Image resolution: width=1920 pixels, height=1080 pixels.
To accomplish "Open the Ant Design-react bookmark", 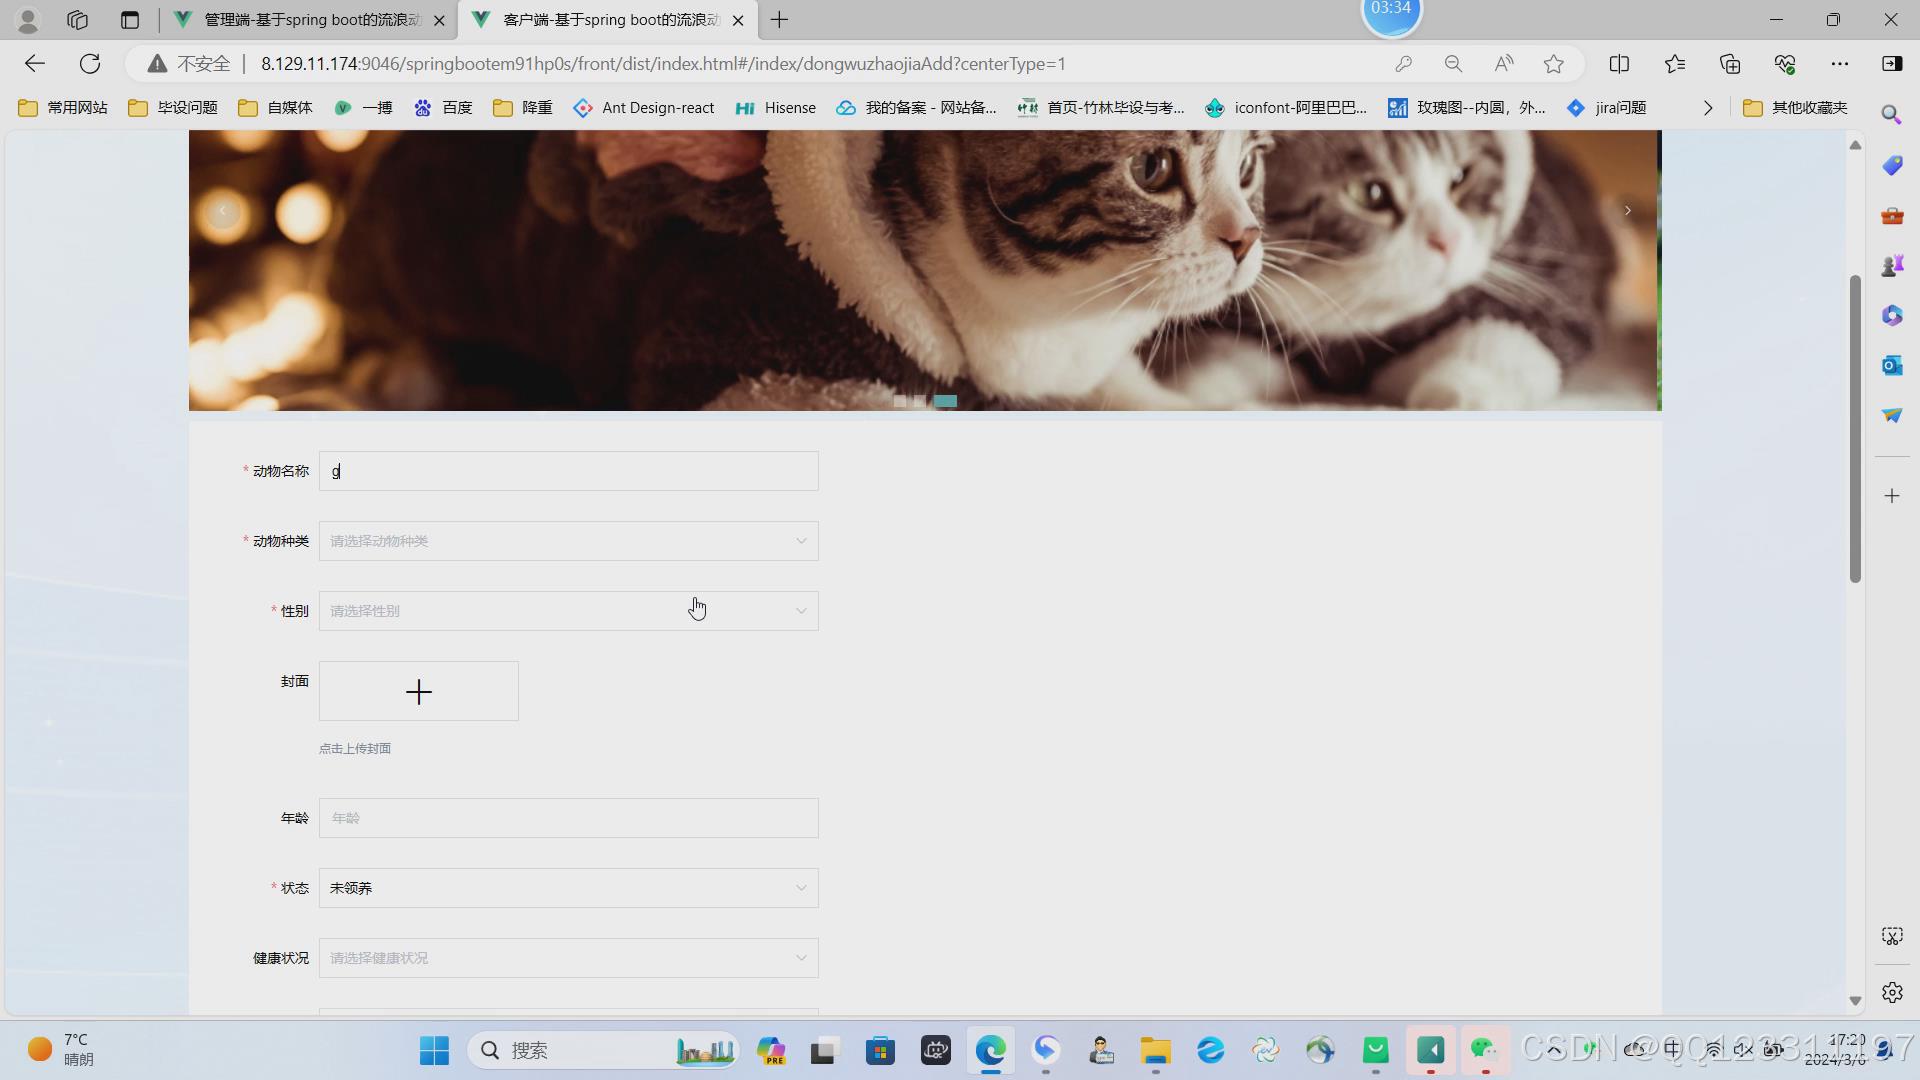I will tap(644, 108).
